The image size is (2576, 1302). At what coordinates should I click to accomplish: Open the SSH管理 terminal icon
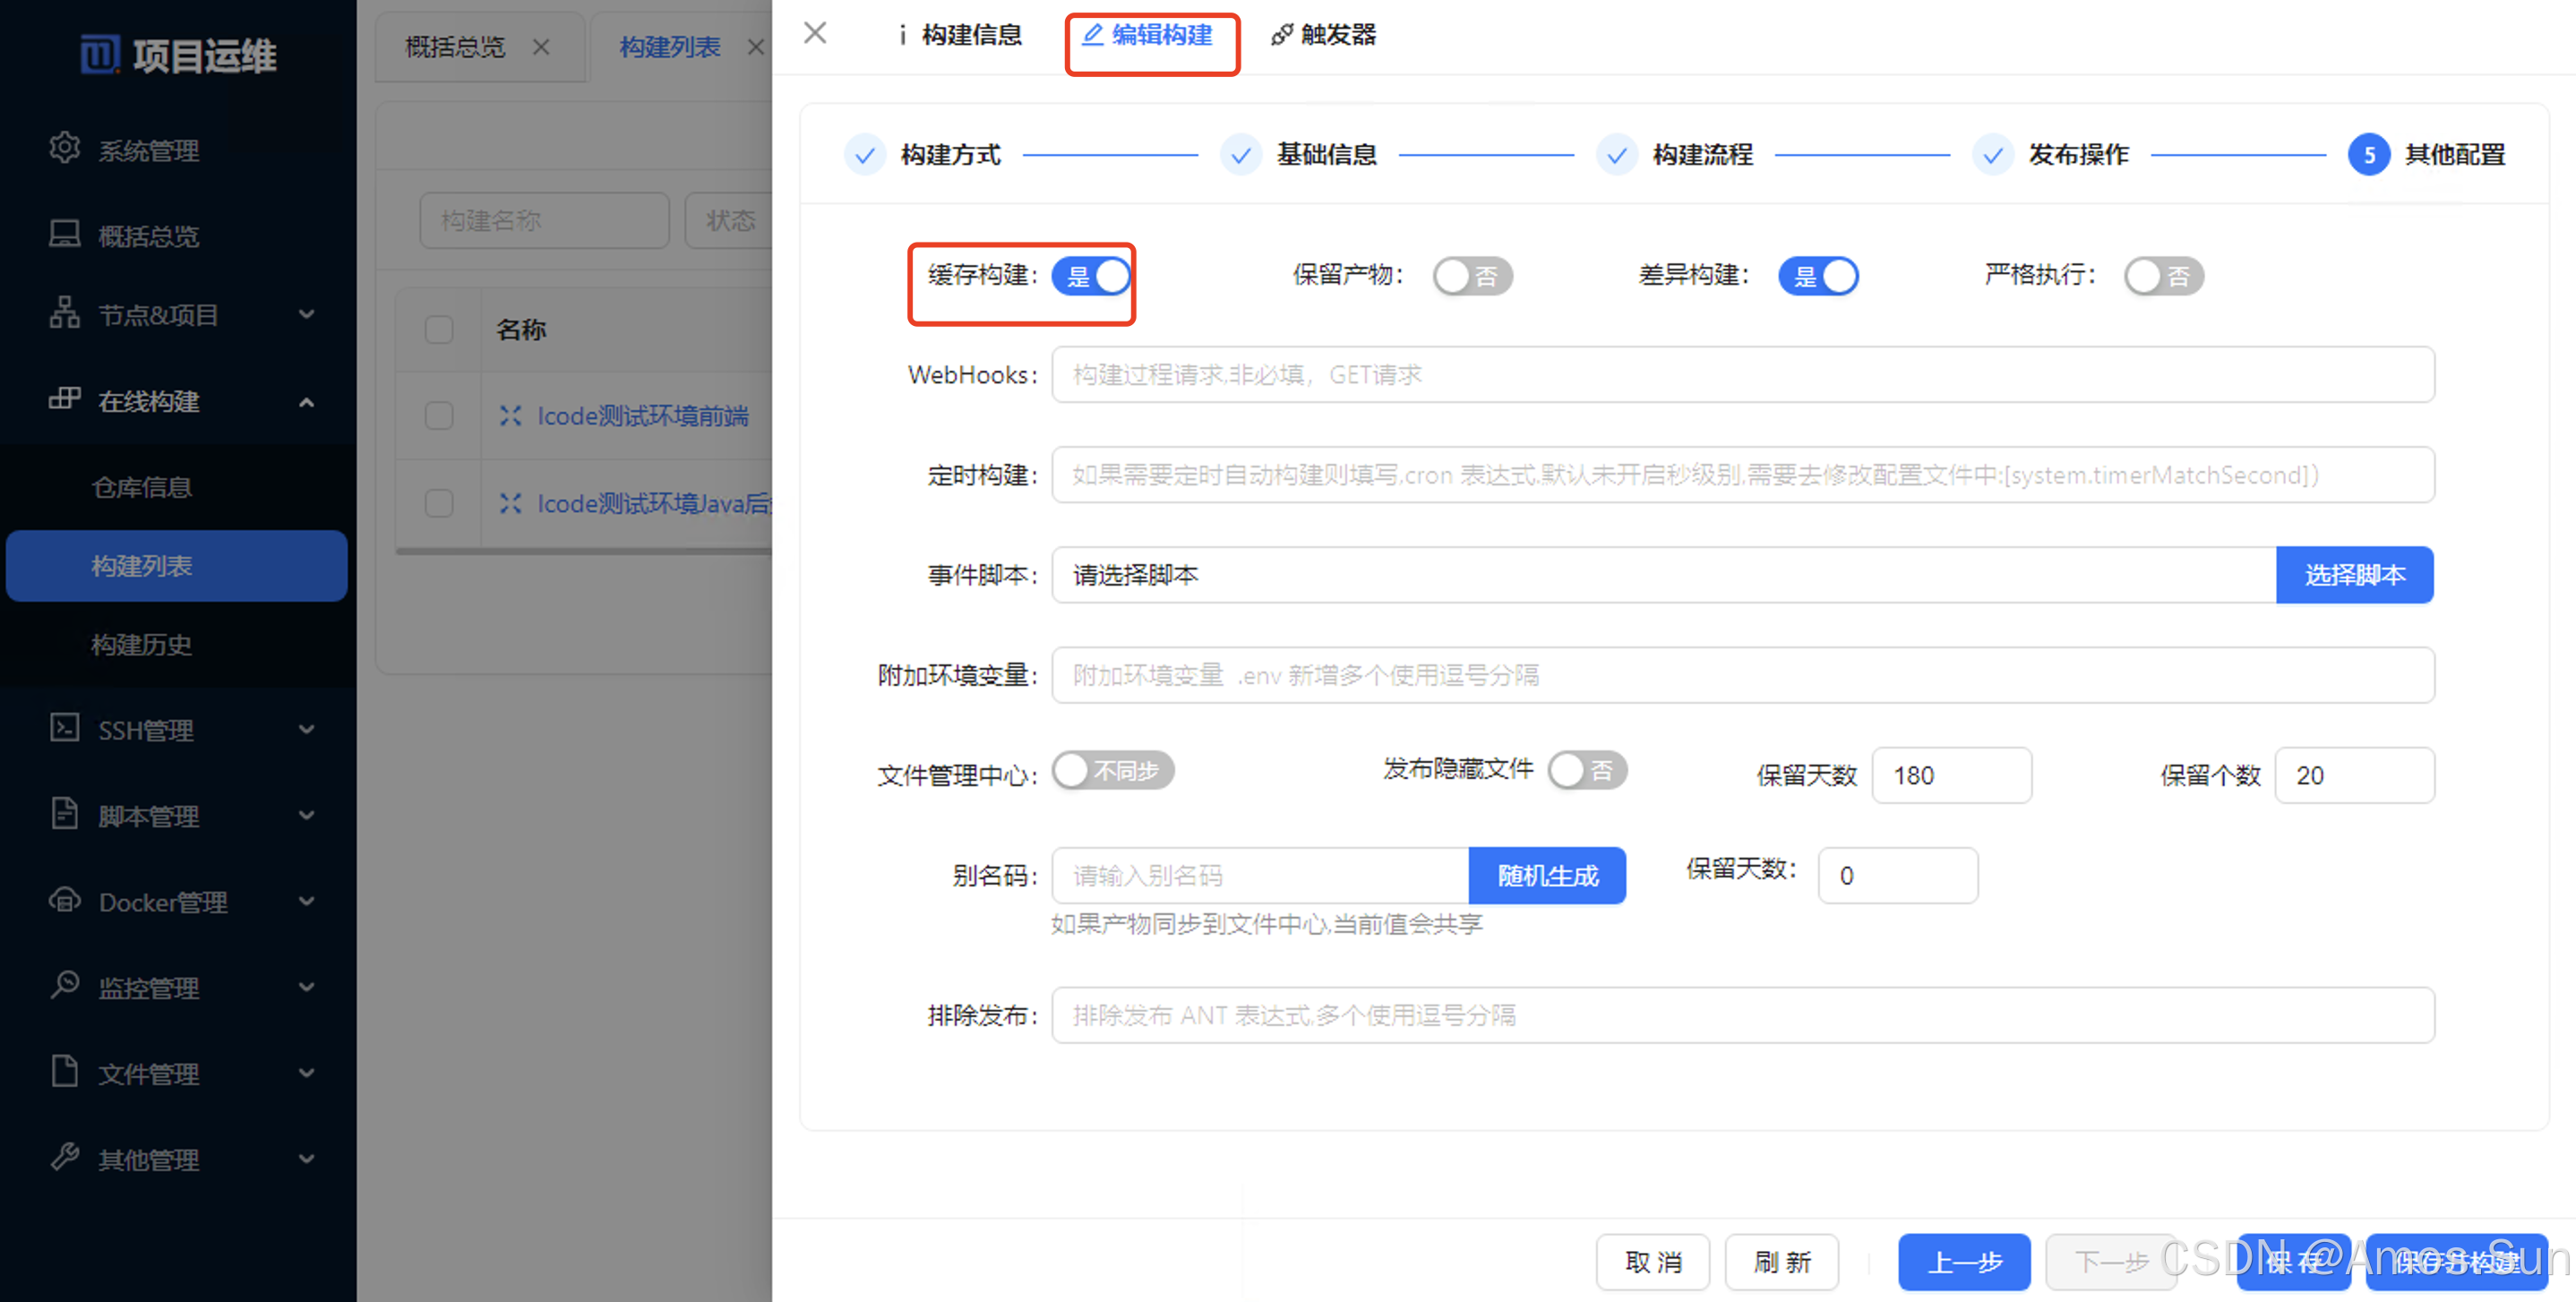(x=64, y=729)
